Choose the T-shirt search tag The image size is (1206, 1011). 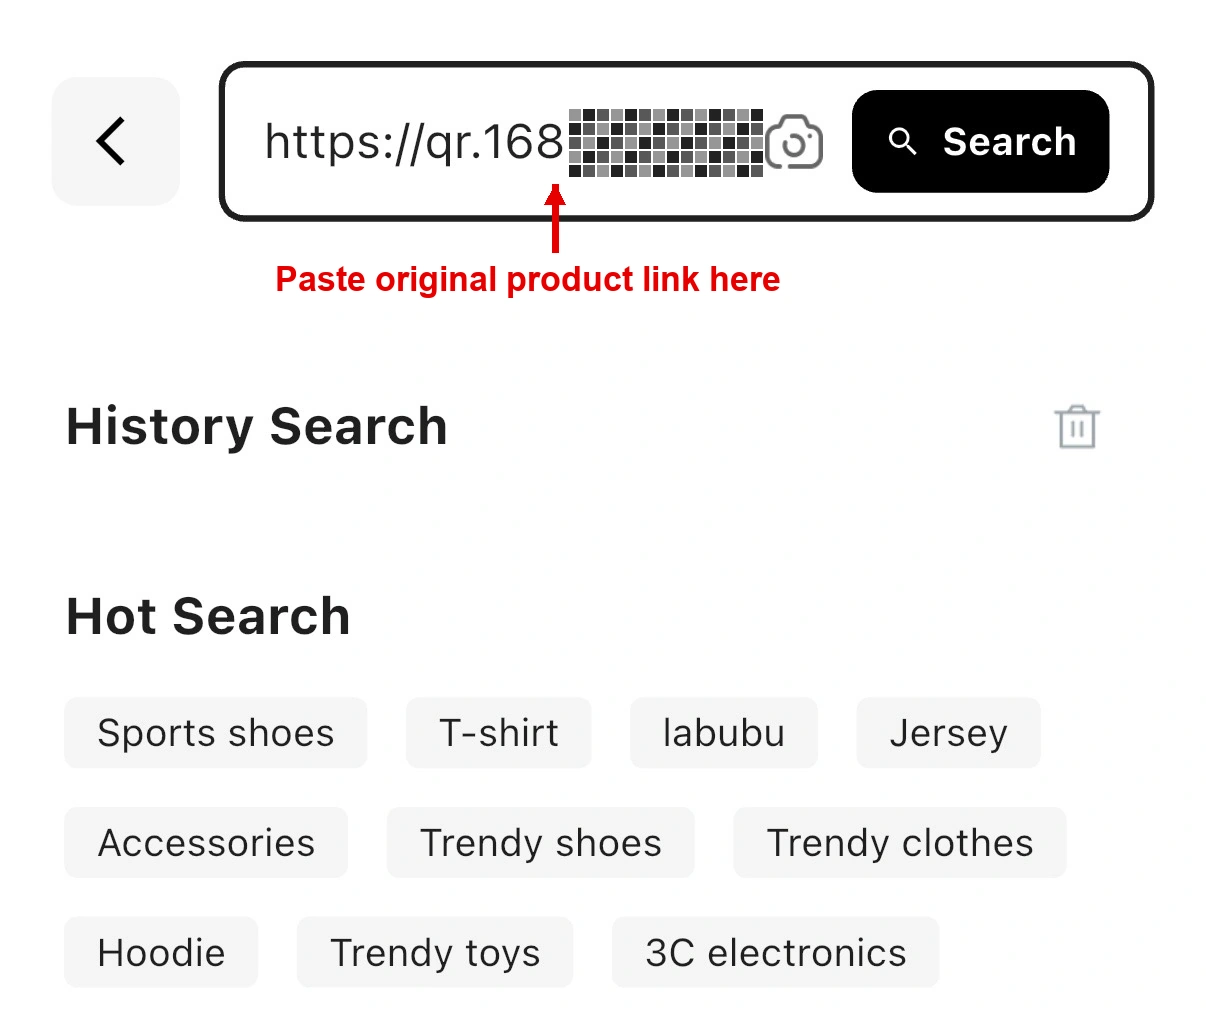[499, 733]
